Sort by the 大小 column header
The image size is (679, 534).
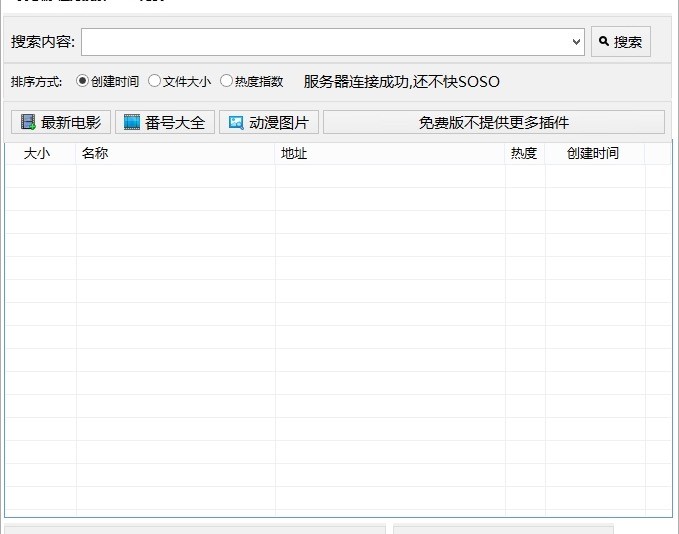[x=41, y=153]
